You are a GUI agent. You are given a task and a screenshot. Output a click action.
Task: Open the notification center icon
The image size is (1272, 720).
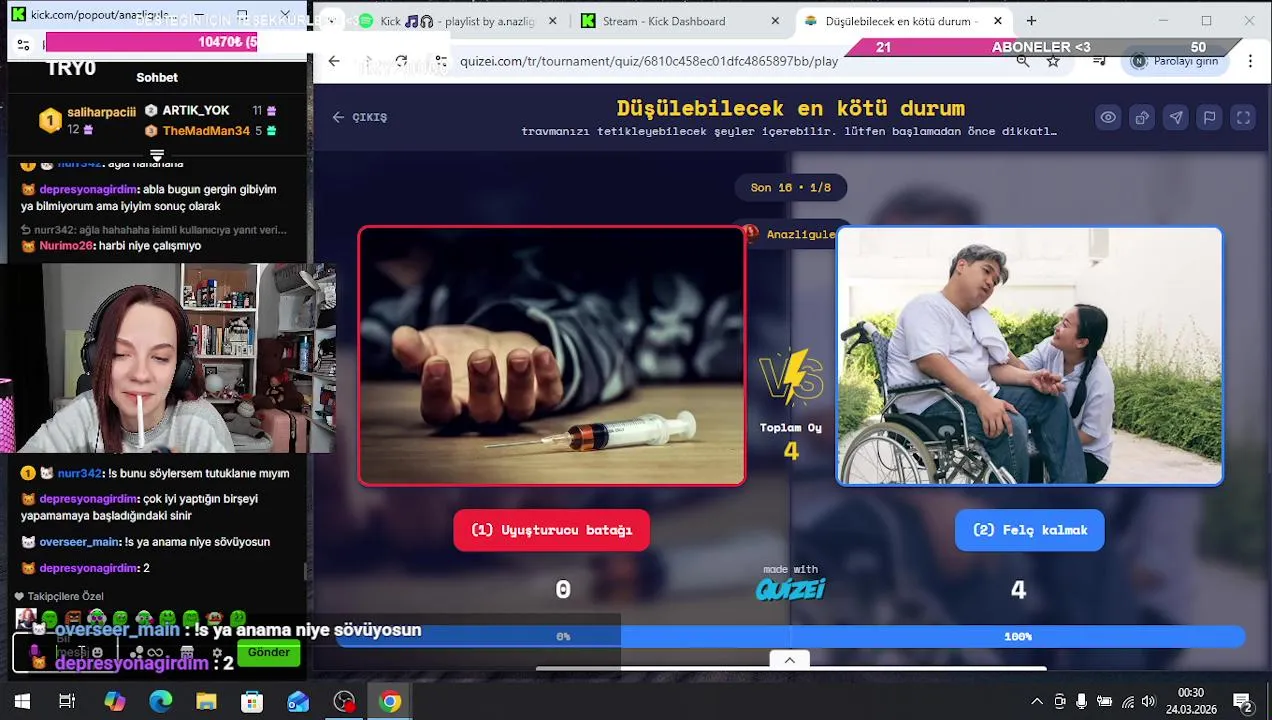[1243, 702]
